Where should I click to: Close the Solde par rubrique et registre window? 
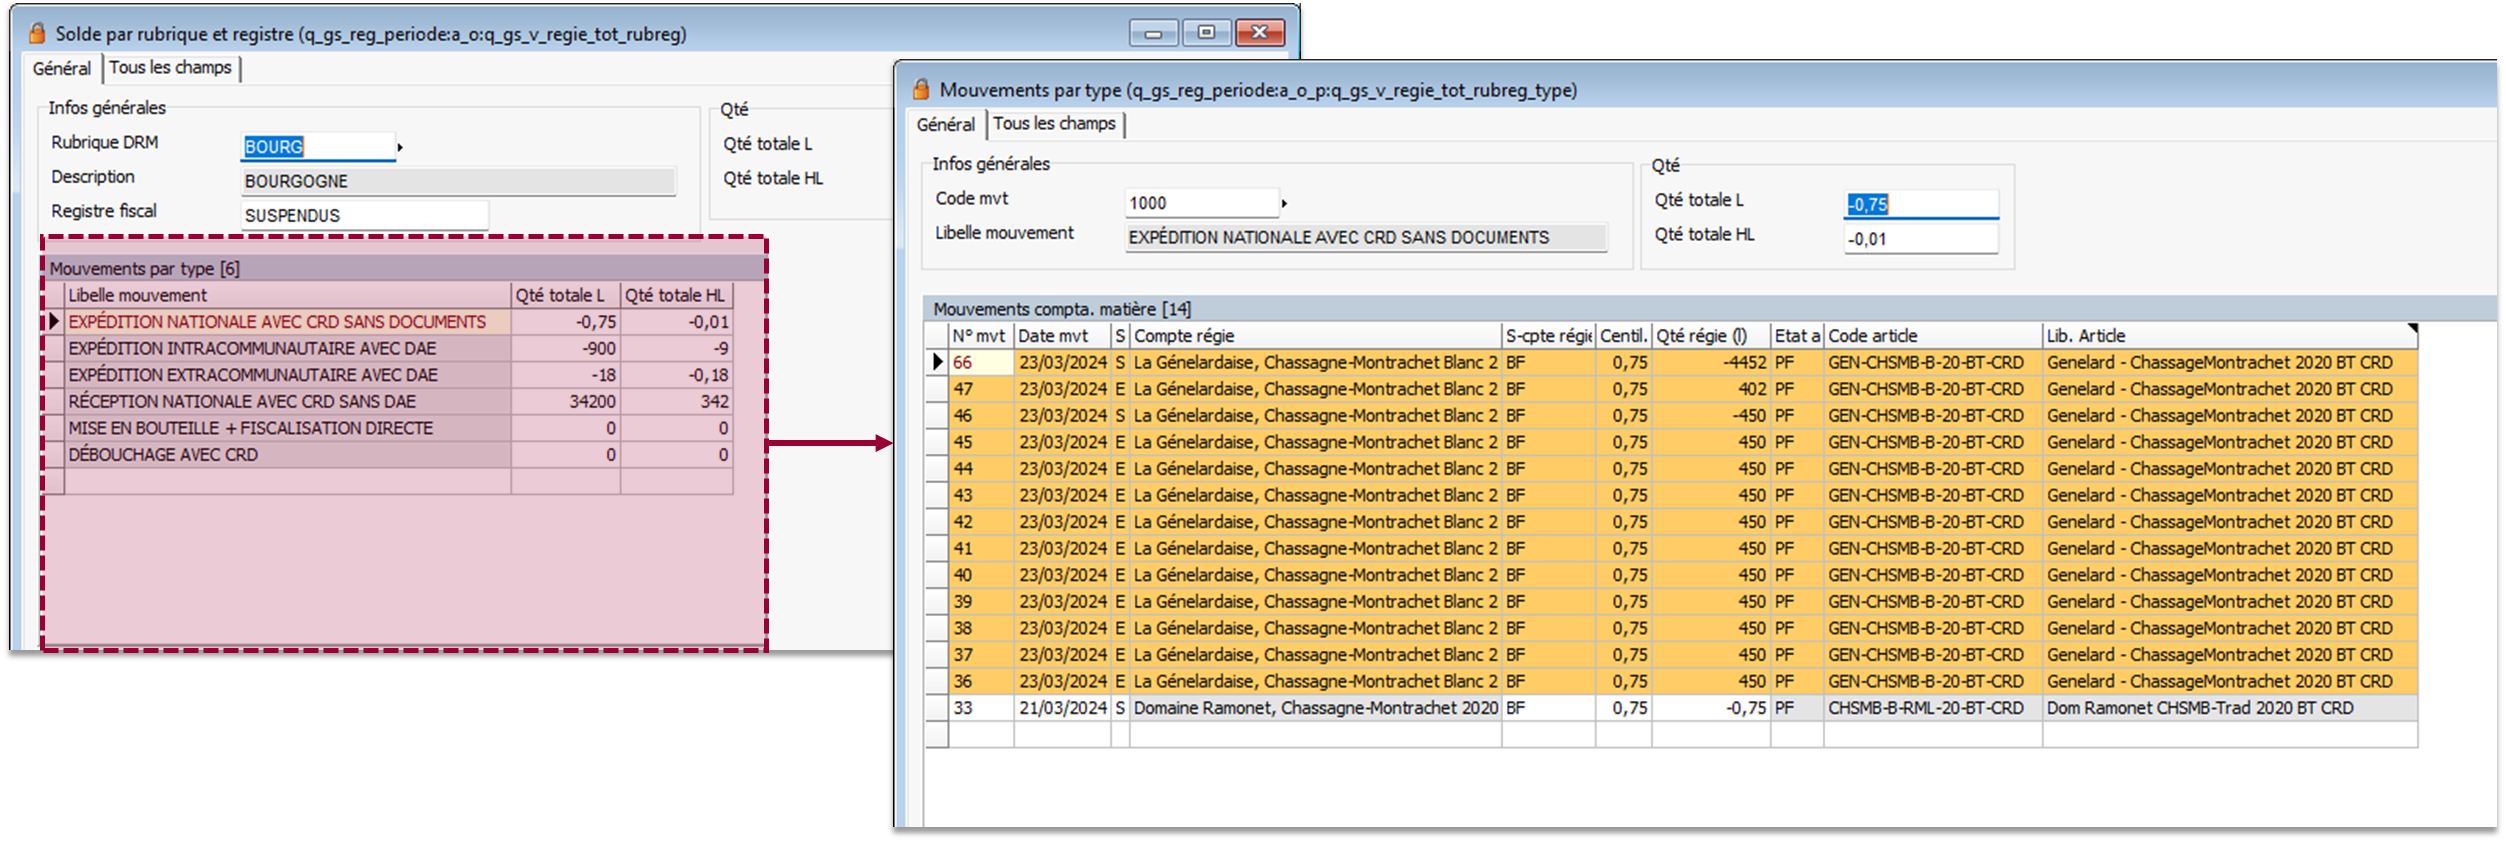pos(1259,33)
